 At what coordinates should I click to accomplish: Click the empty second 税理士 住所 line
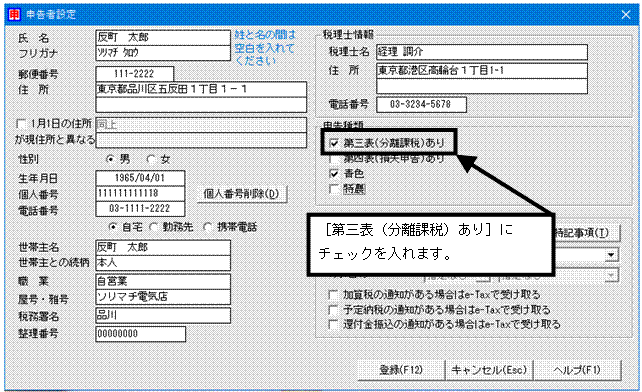click(482, 86)
